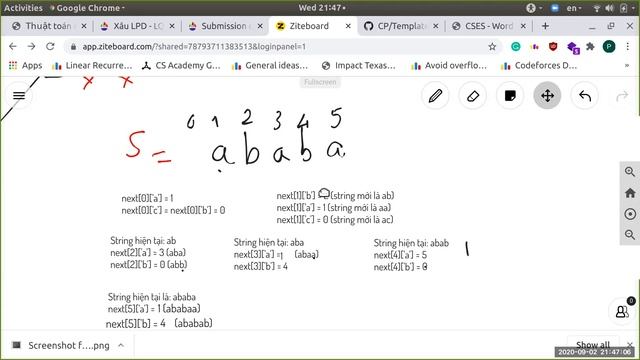Open the en input language dropdown
640x360 pixels.
click(573, 8)
